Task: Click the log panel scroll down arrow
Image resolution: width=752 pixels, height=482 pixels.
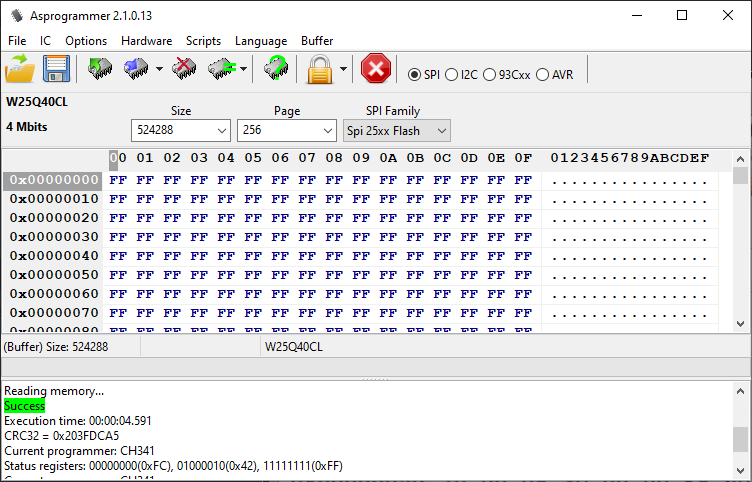Action: pyautogui.click(x=740, y=470)
